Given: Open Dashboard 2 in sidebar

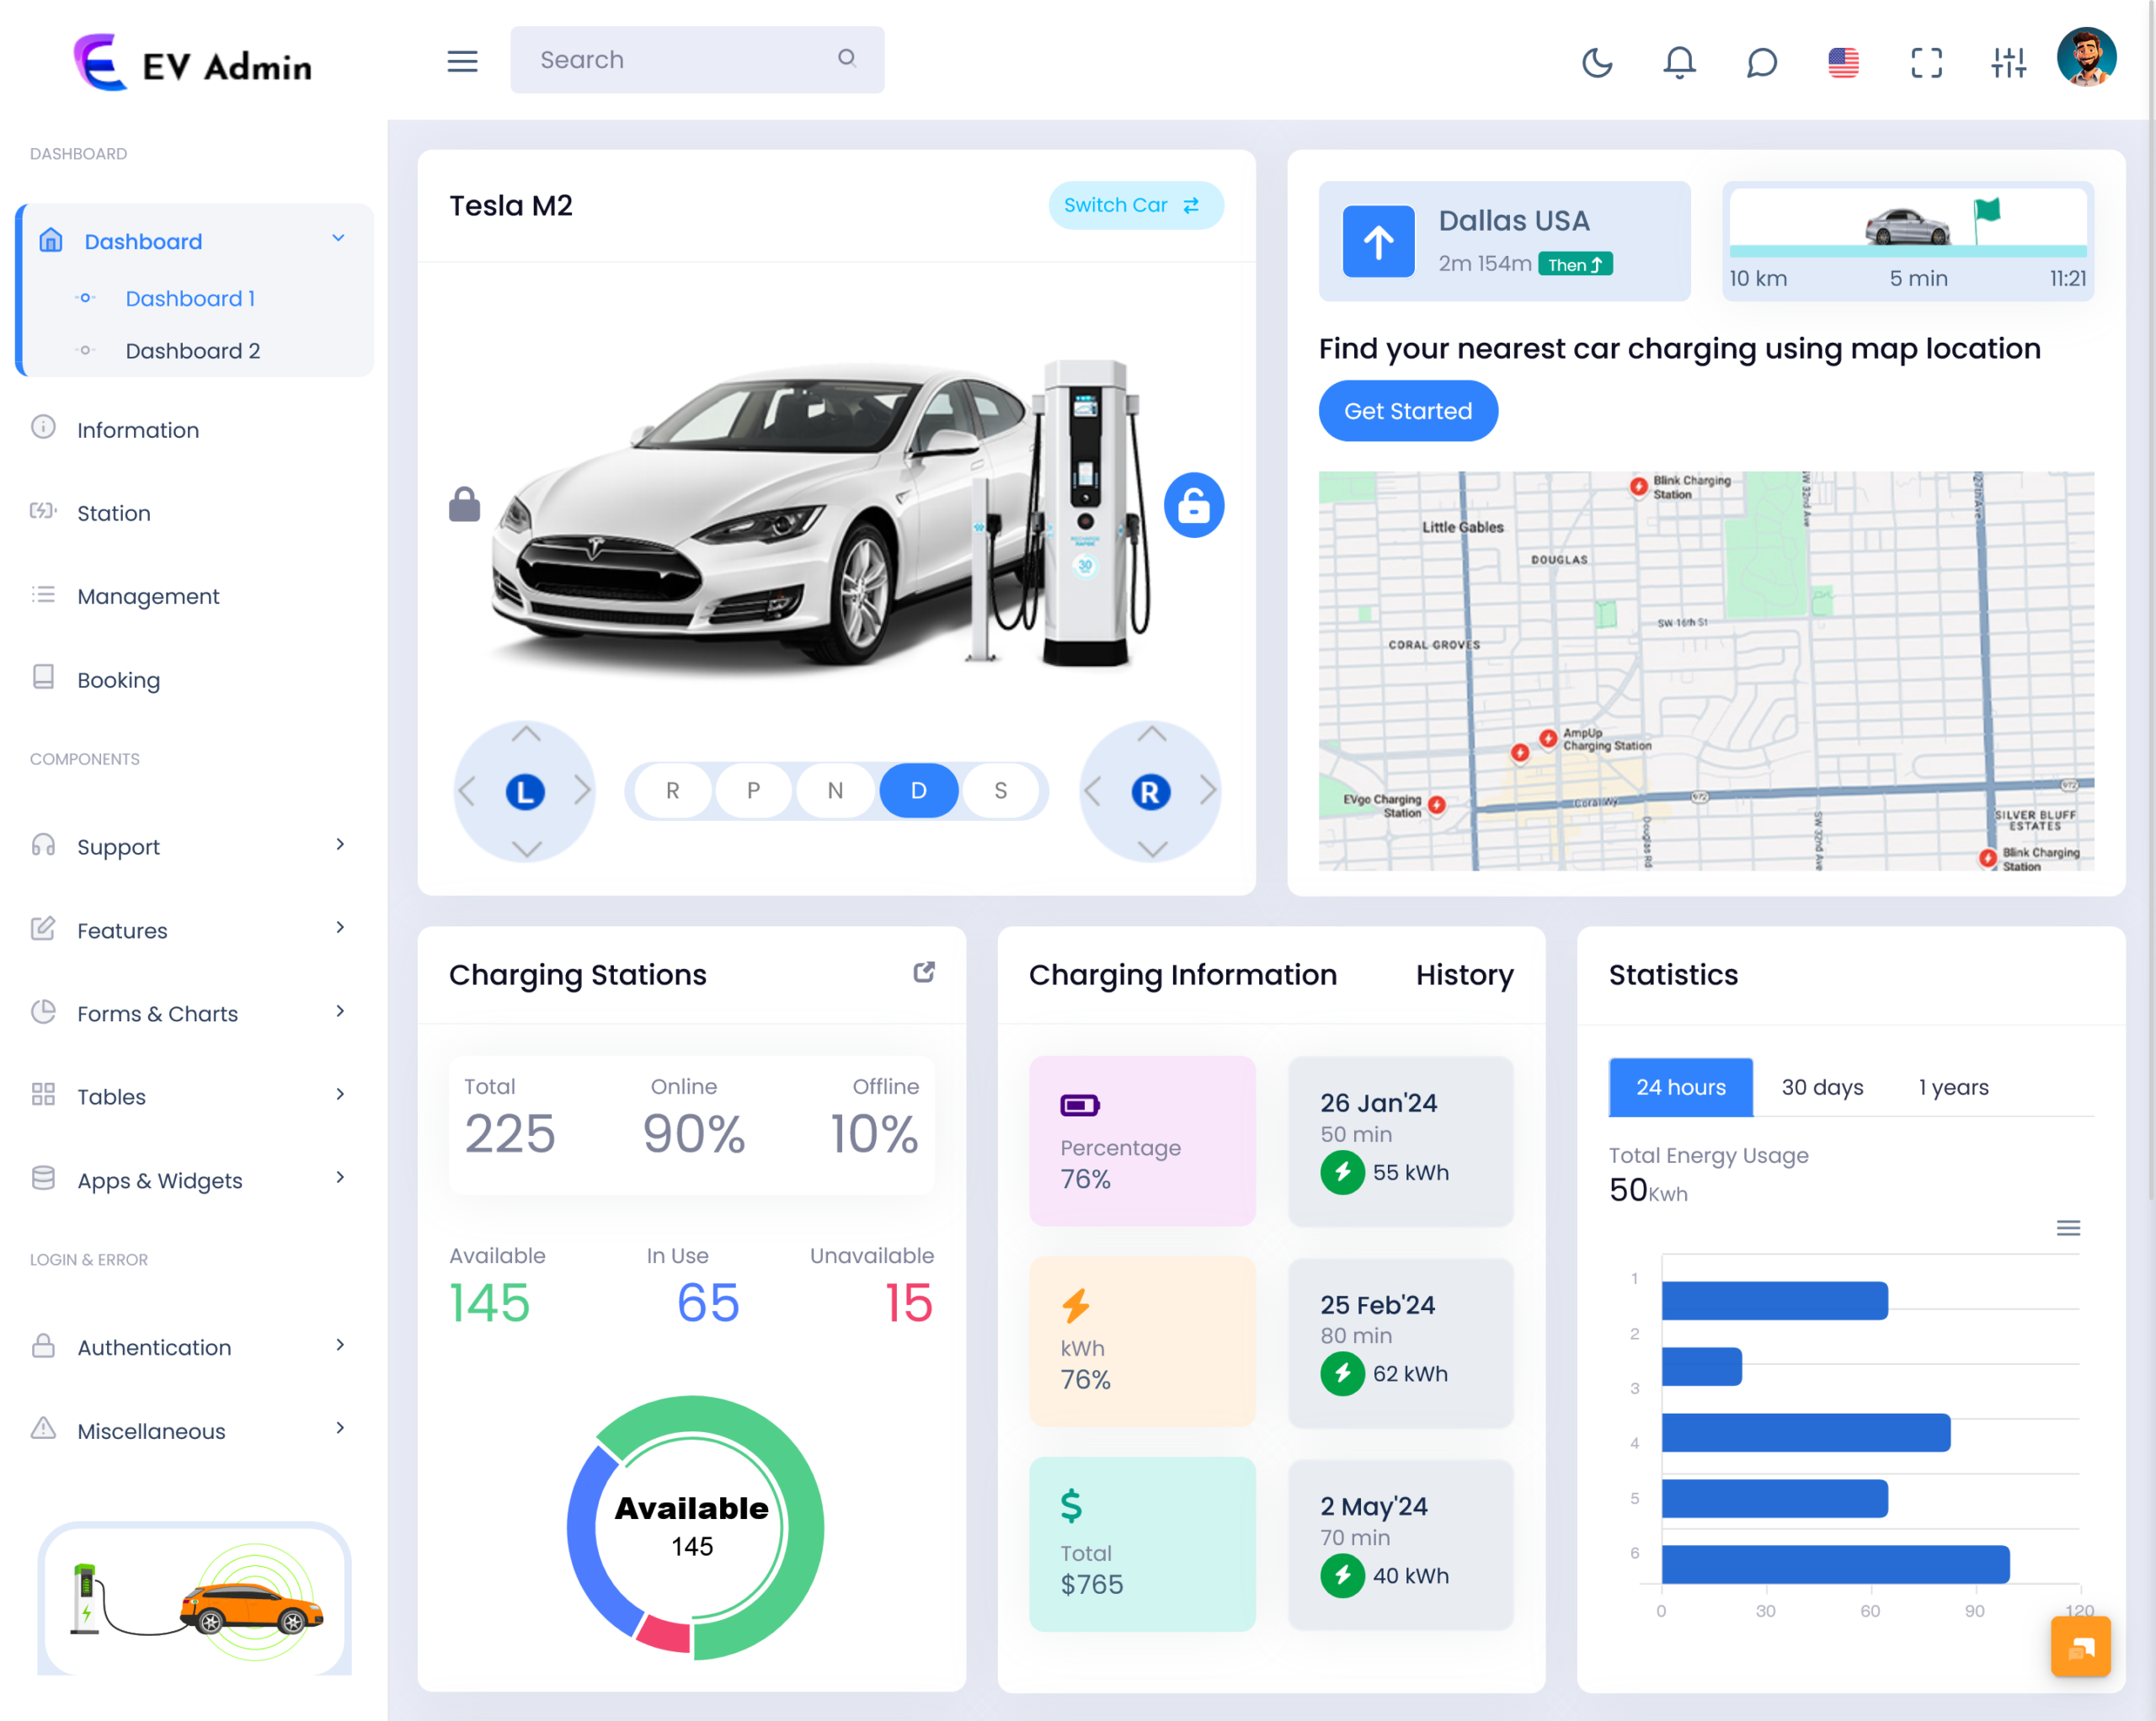Looking at the screenshot, I should click(x=192, y=351).
